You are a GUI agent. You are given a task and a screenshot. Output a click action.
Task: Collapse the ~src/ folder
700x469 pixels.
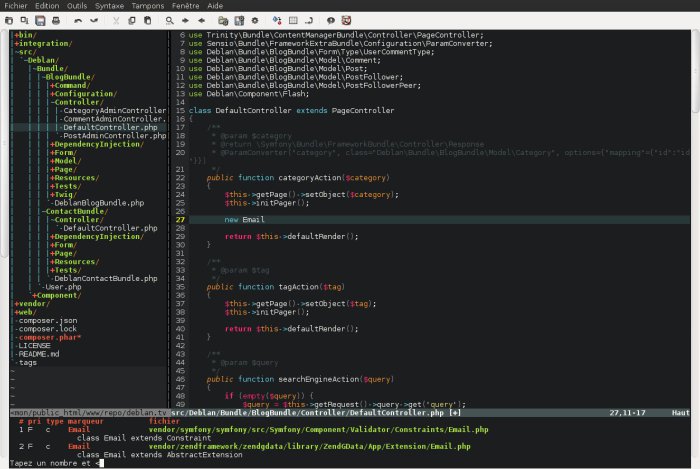[x=25, y=52]
